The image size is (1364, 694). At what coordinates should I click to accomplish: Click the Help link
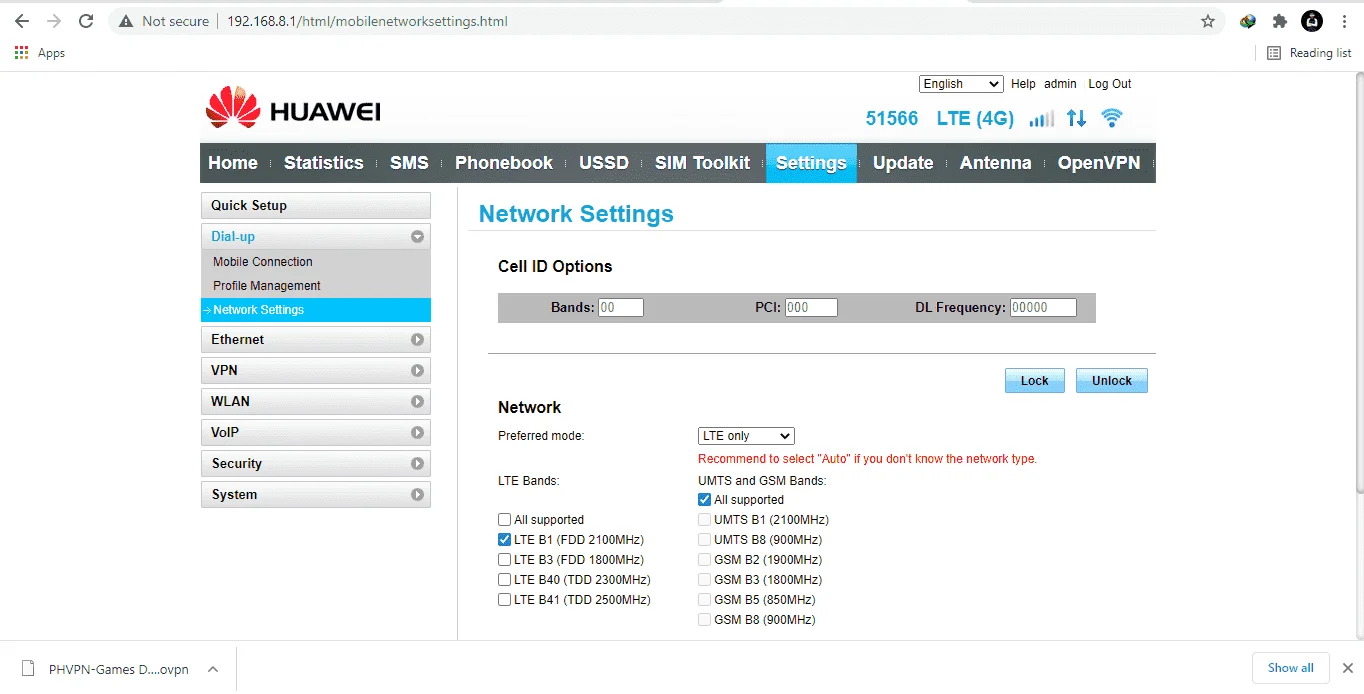tap(1023, 84)
